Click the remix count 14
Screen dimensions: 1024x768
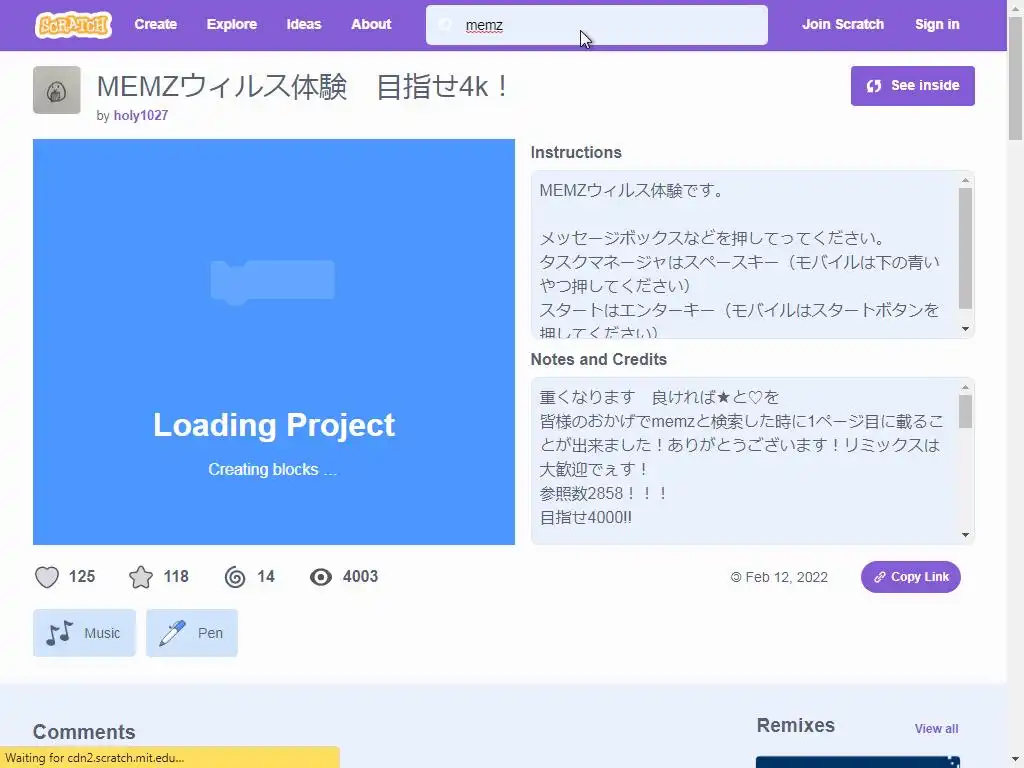pyautogui.click(x=266, y=577)
